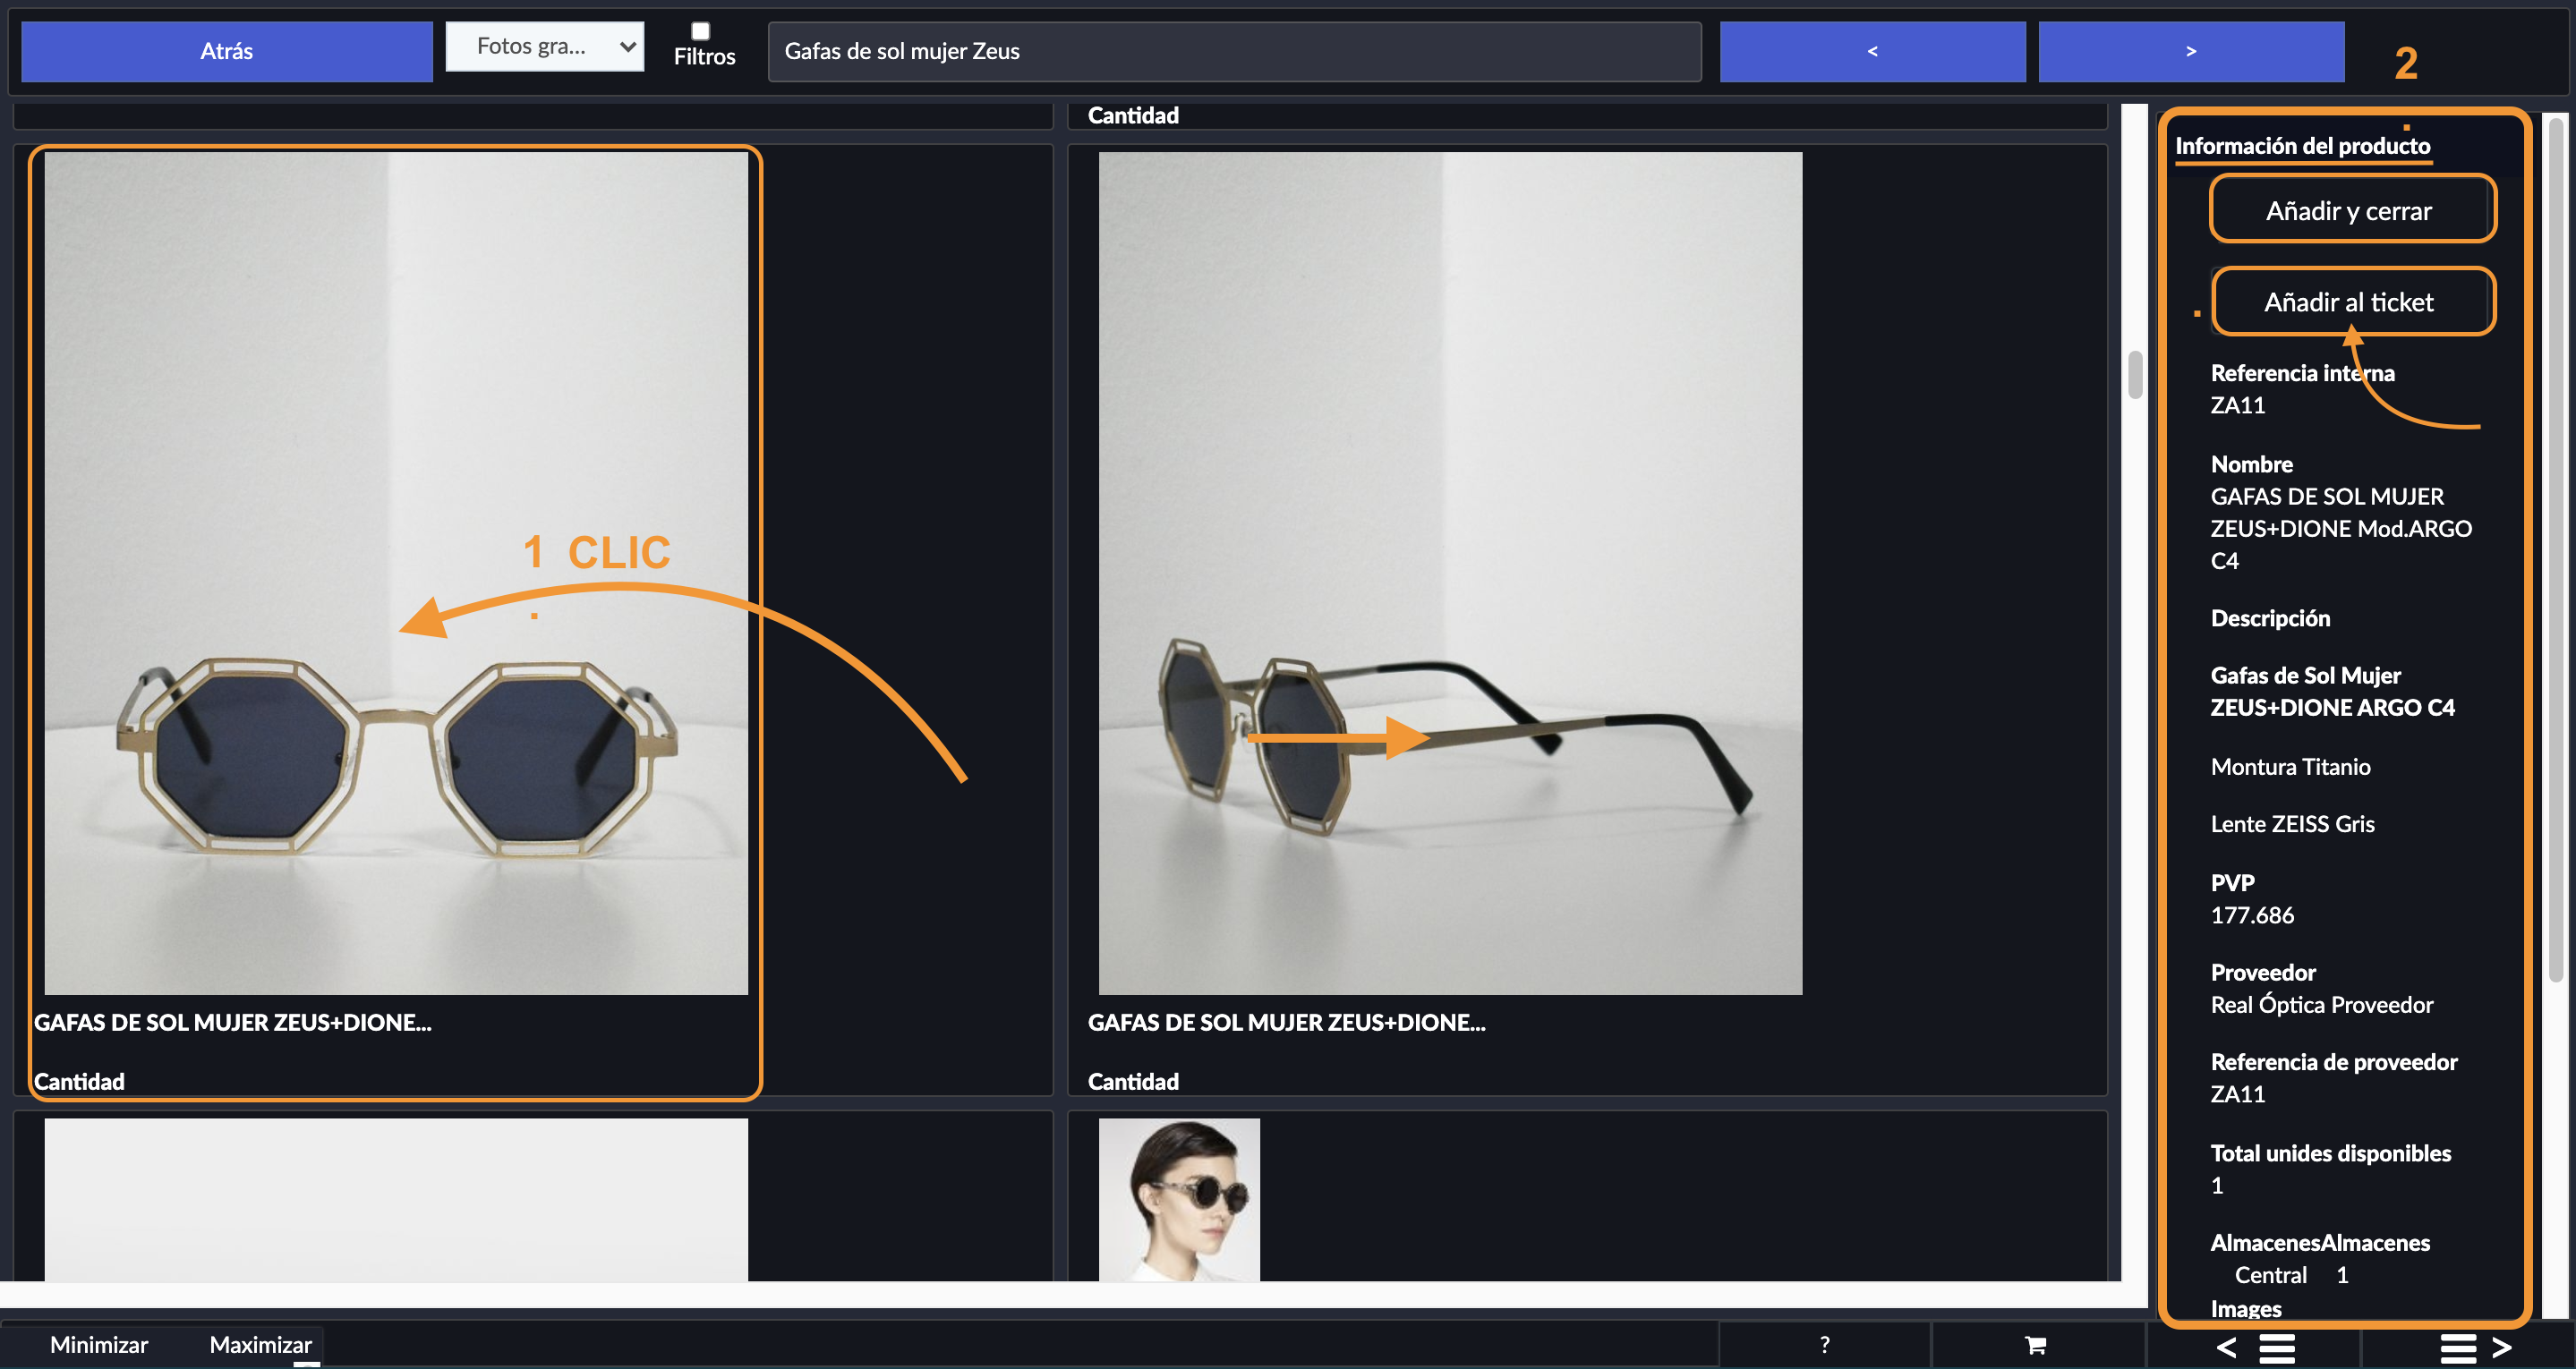This screenshot has height=1369, width=2576.
Task: Click the product info panel scrollbar
Action: [x=2555, y=549]
